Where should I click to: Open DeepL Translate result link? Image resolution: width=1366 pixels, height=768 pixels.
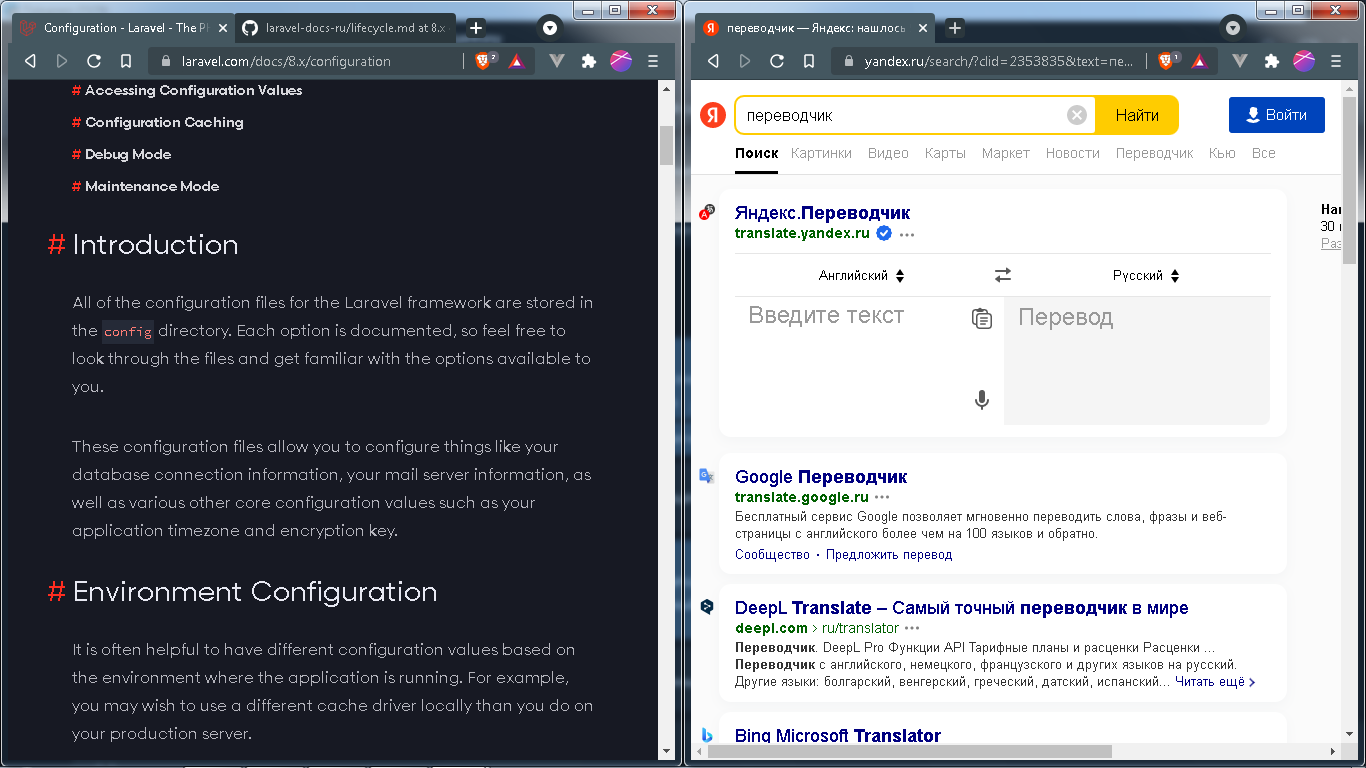pyautogui.click(x=961, y=608)
